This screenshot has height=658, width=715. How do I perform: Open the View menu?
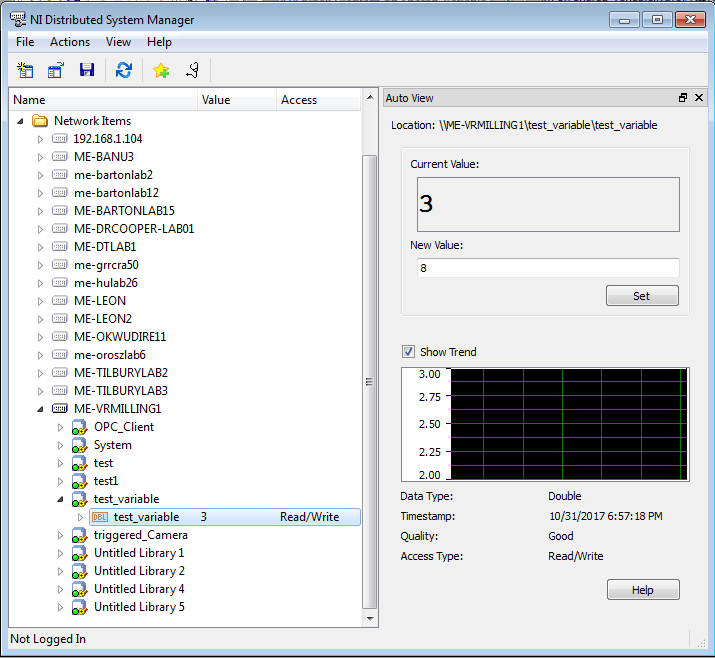point(119,42)
